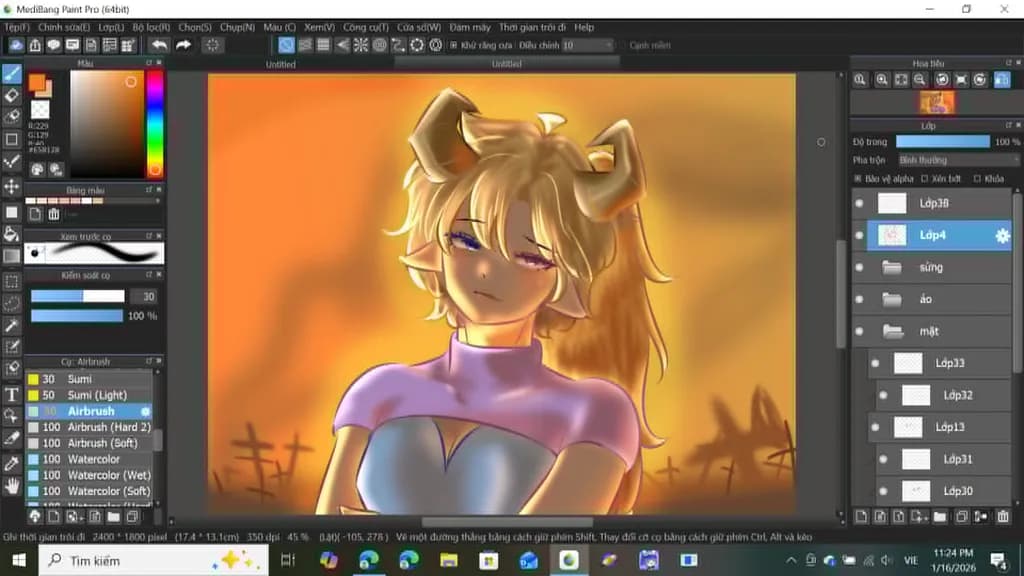Click rotate right icon in Navigator
This screenshot has width=1024, height=576.
click(980, 80)
